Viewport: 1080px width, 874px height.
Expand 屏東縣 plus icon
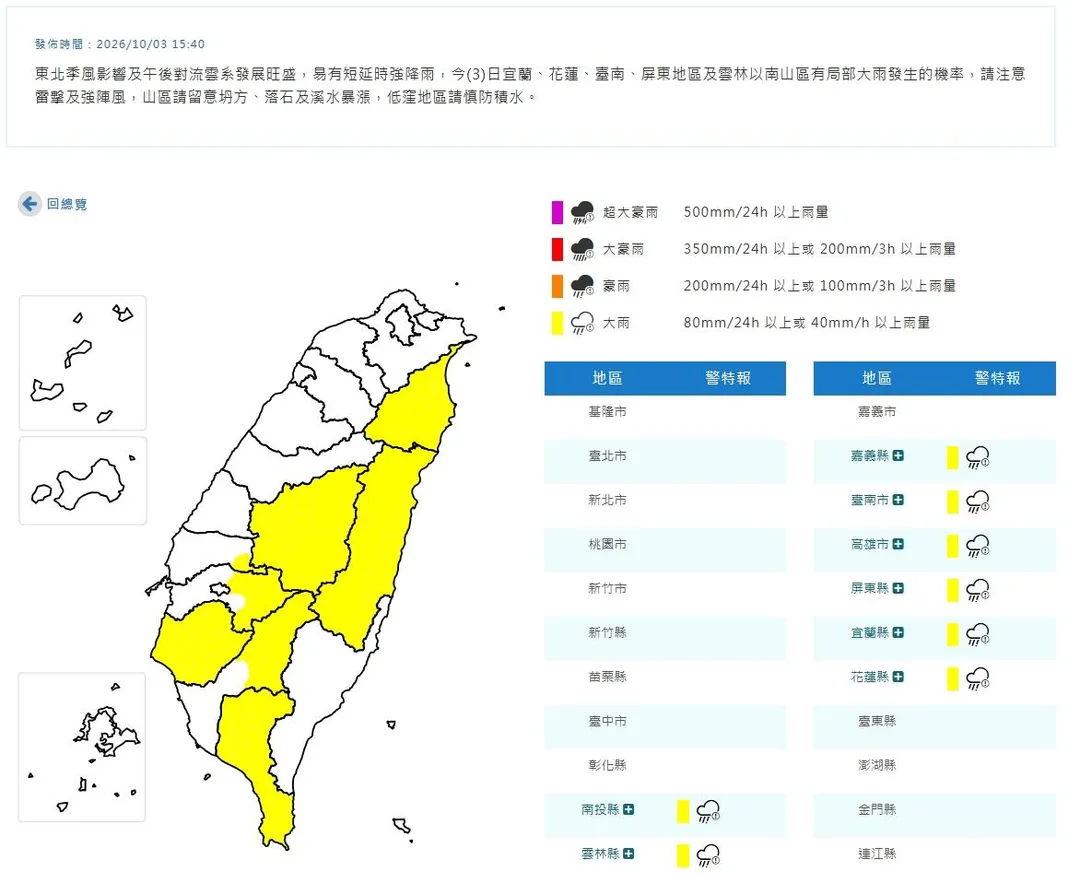(x=898, y=588)
